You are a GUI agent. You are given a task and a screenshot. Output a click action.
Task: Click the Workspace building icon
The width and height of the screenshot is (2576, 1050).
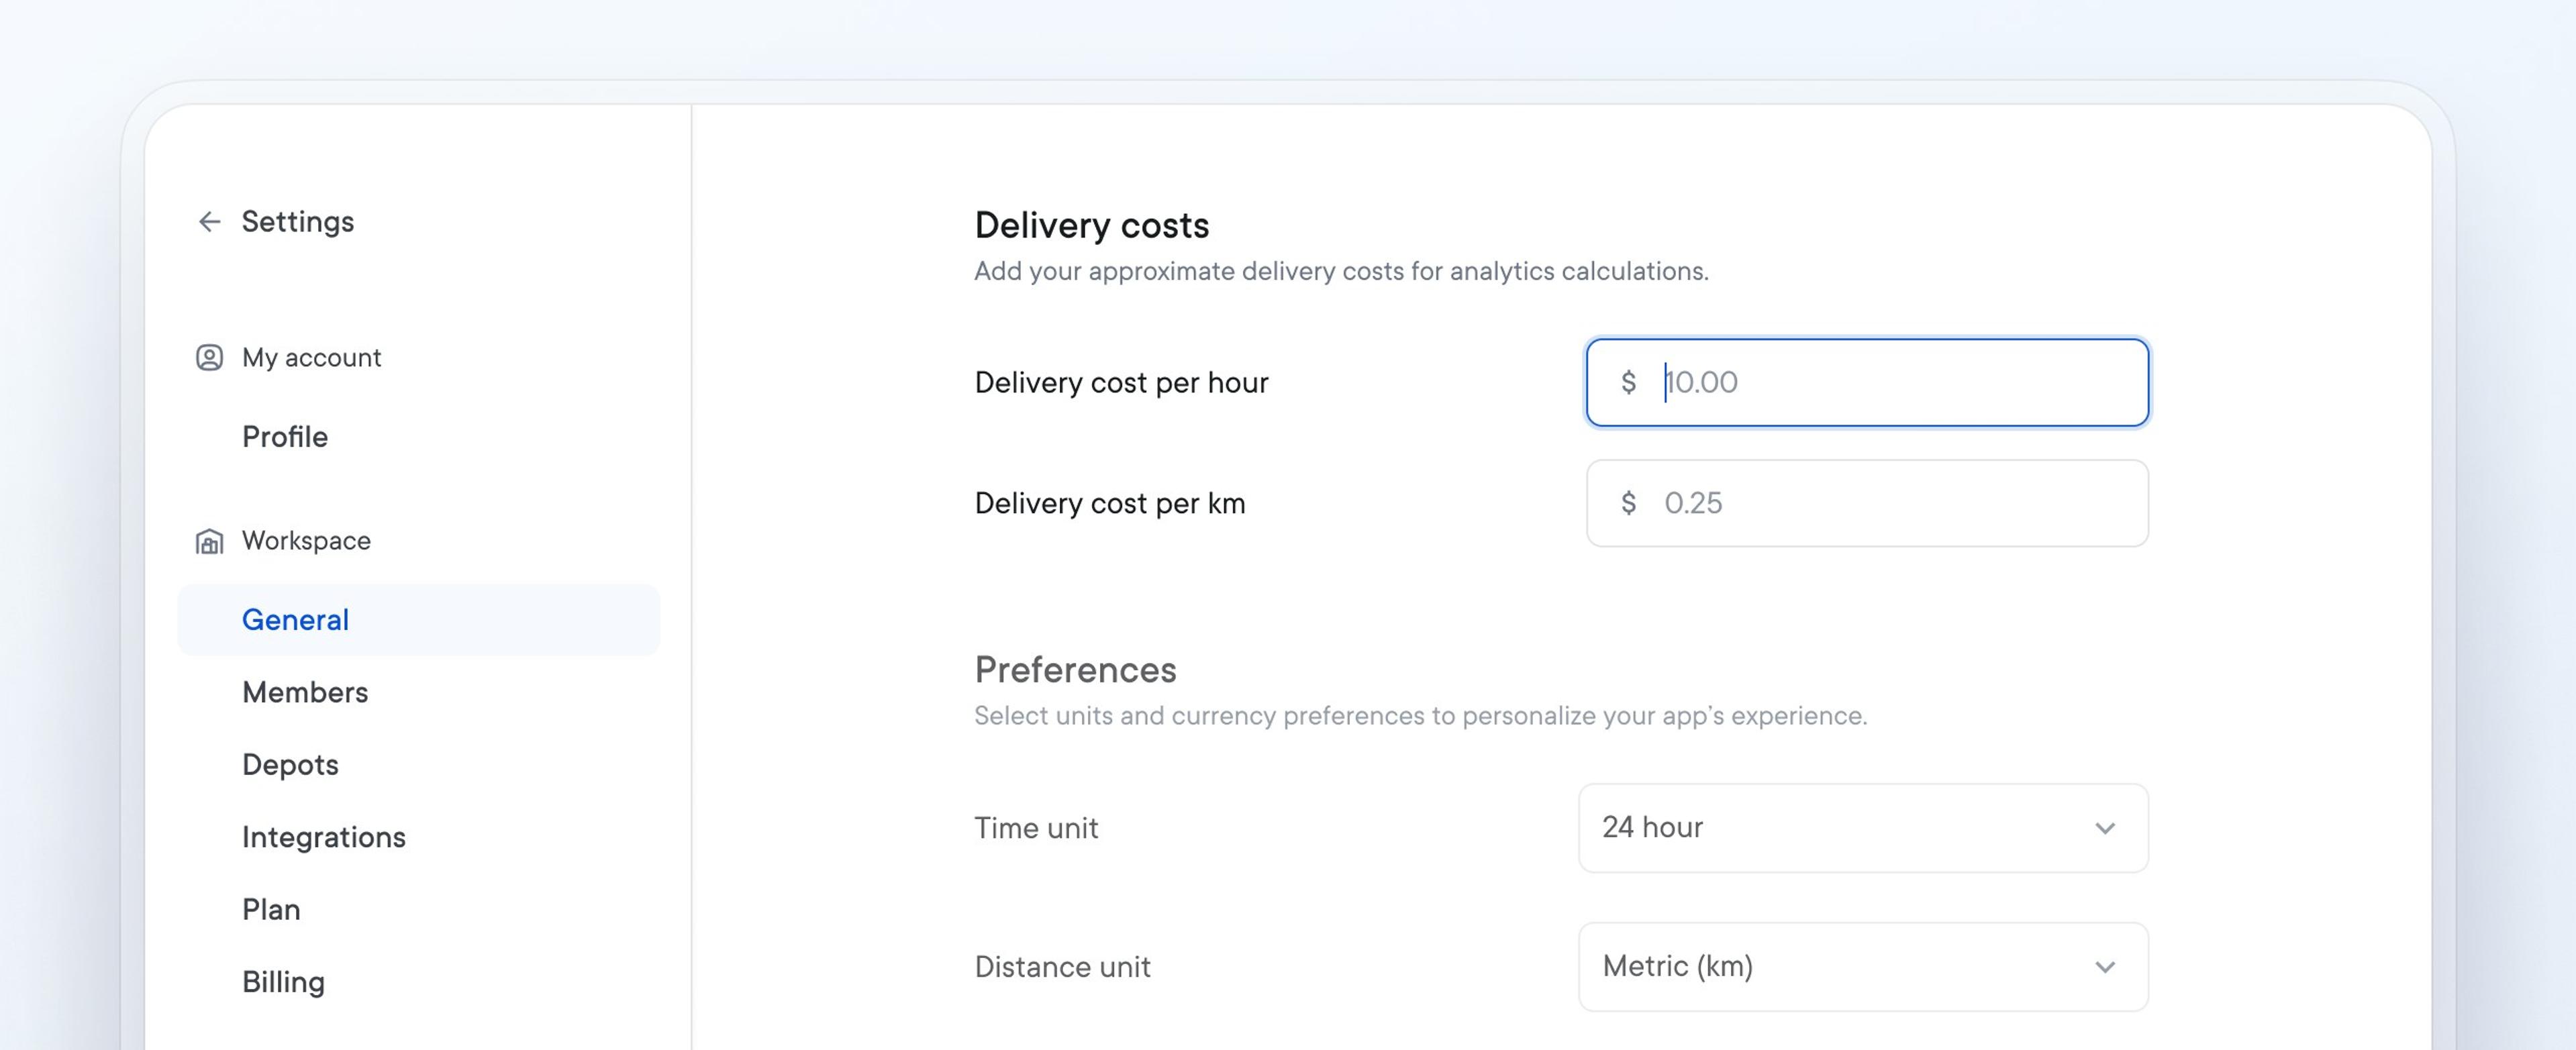tap(209, 541)
